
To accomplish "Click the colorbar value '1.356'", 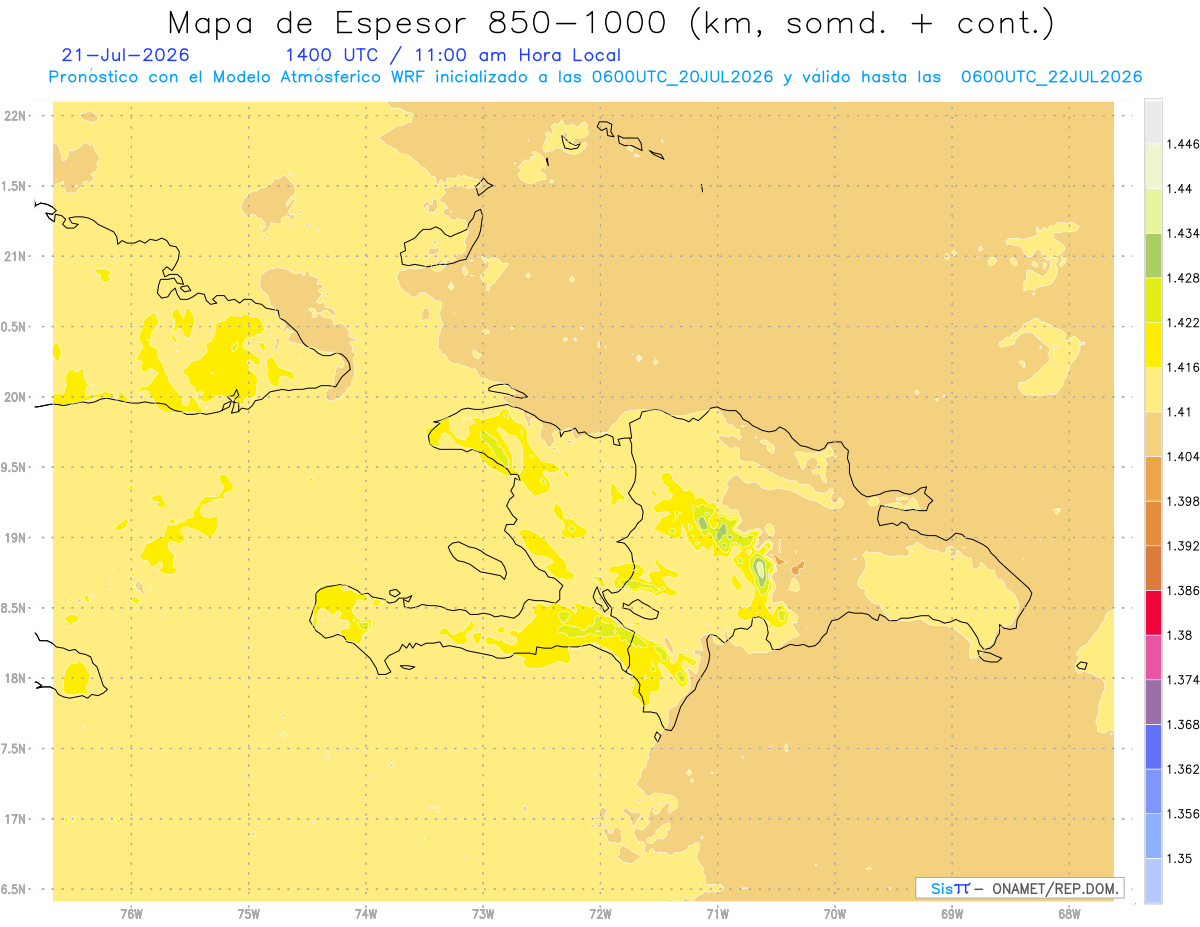I will 1185,814.
